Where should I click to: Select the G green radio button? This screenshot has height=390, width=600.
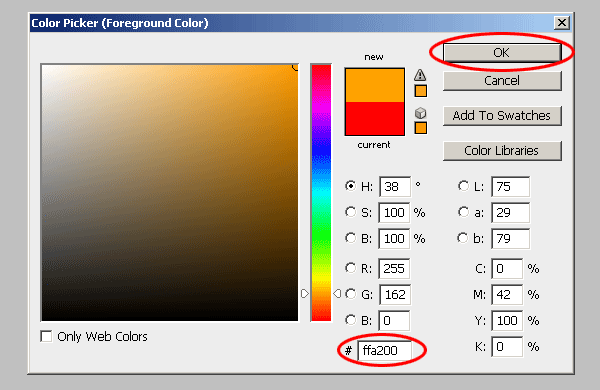coord(350,294)
